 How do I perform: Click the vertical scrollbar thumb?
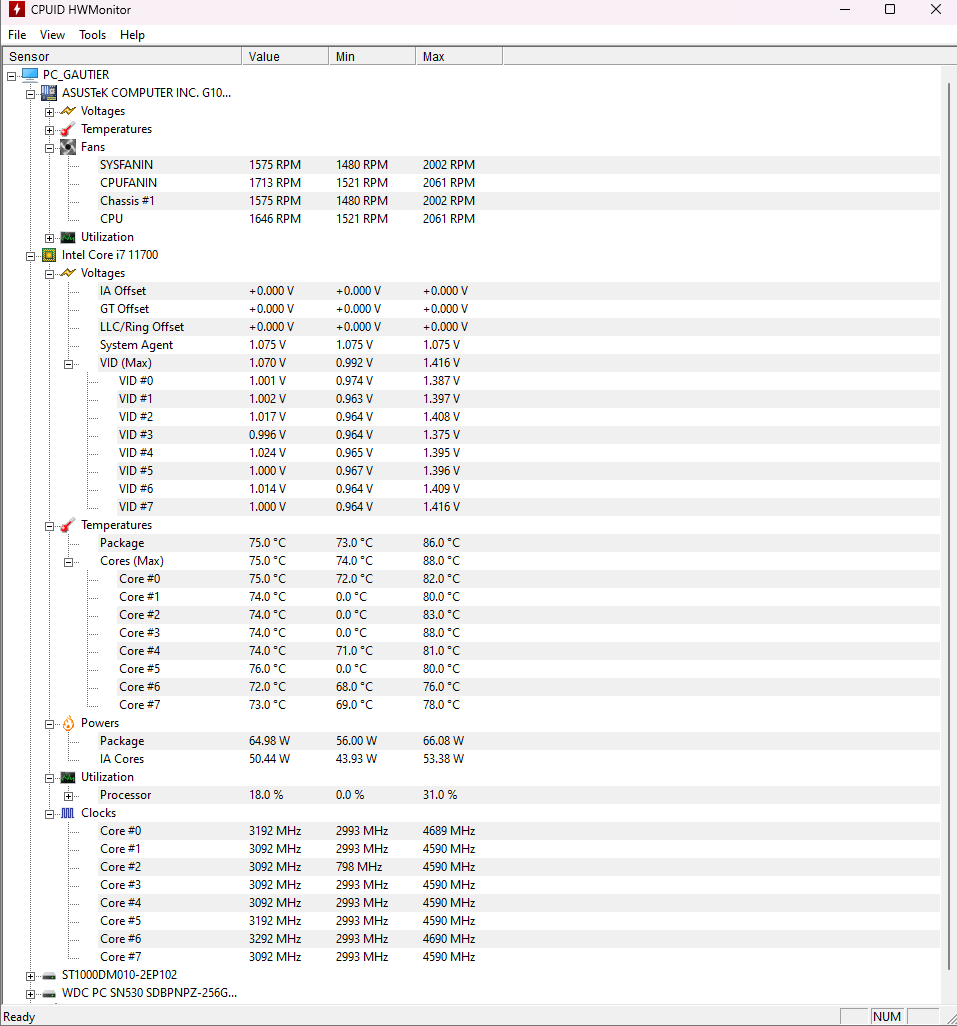pyautogui.click(x=948, y=527)
